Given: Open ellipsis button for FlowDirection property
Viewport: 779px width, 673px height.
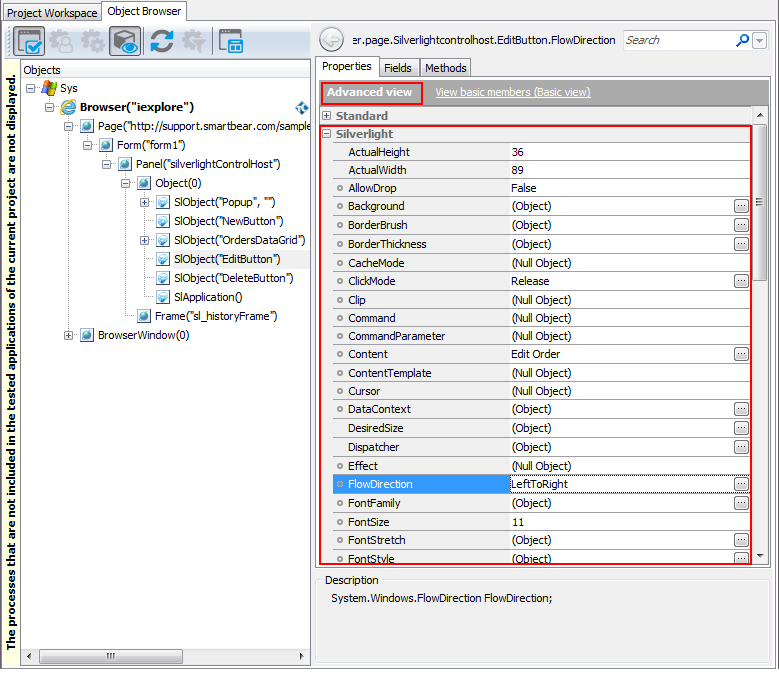Looking at the screenshot, I should point(741,484).
